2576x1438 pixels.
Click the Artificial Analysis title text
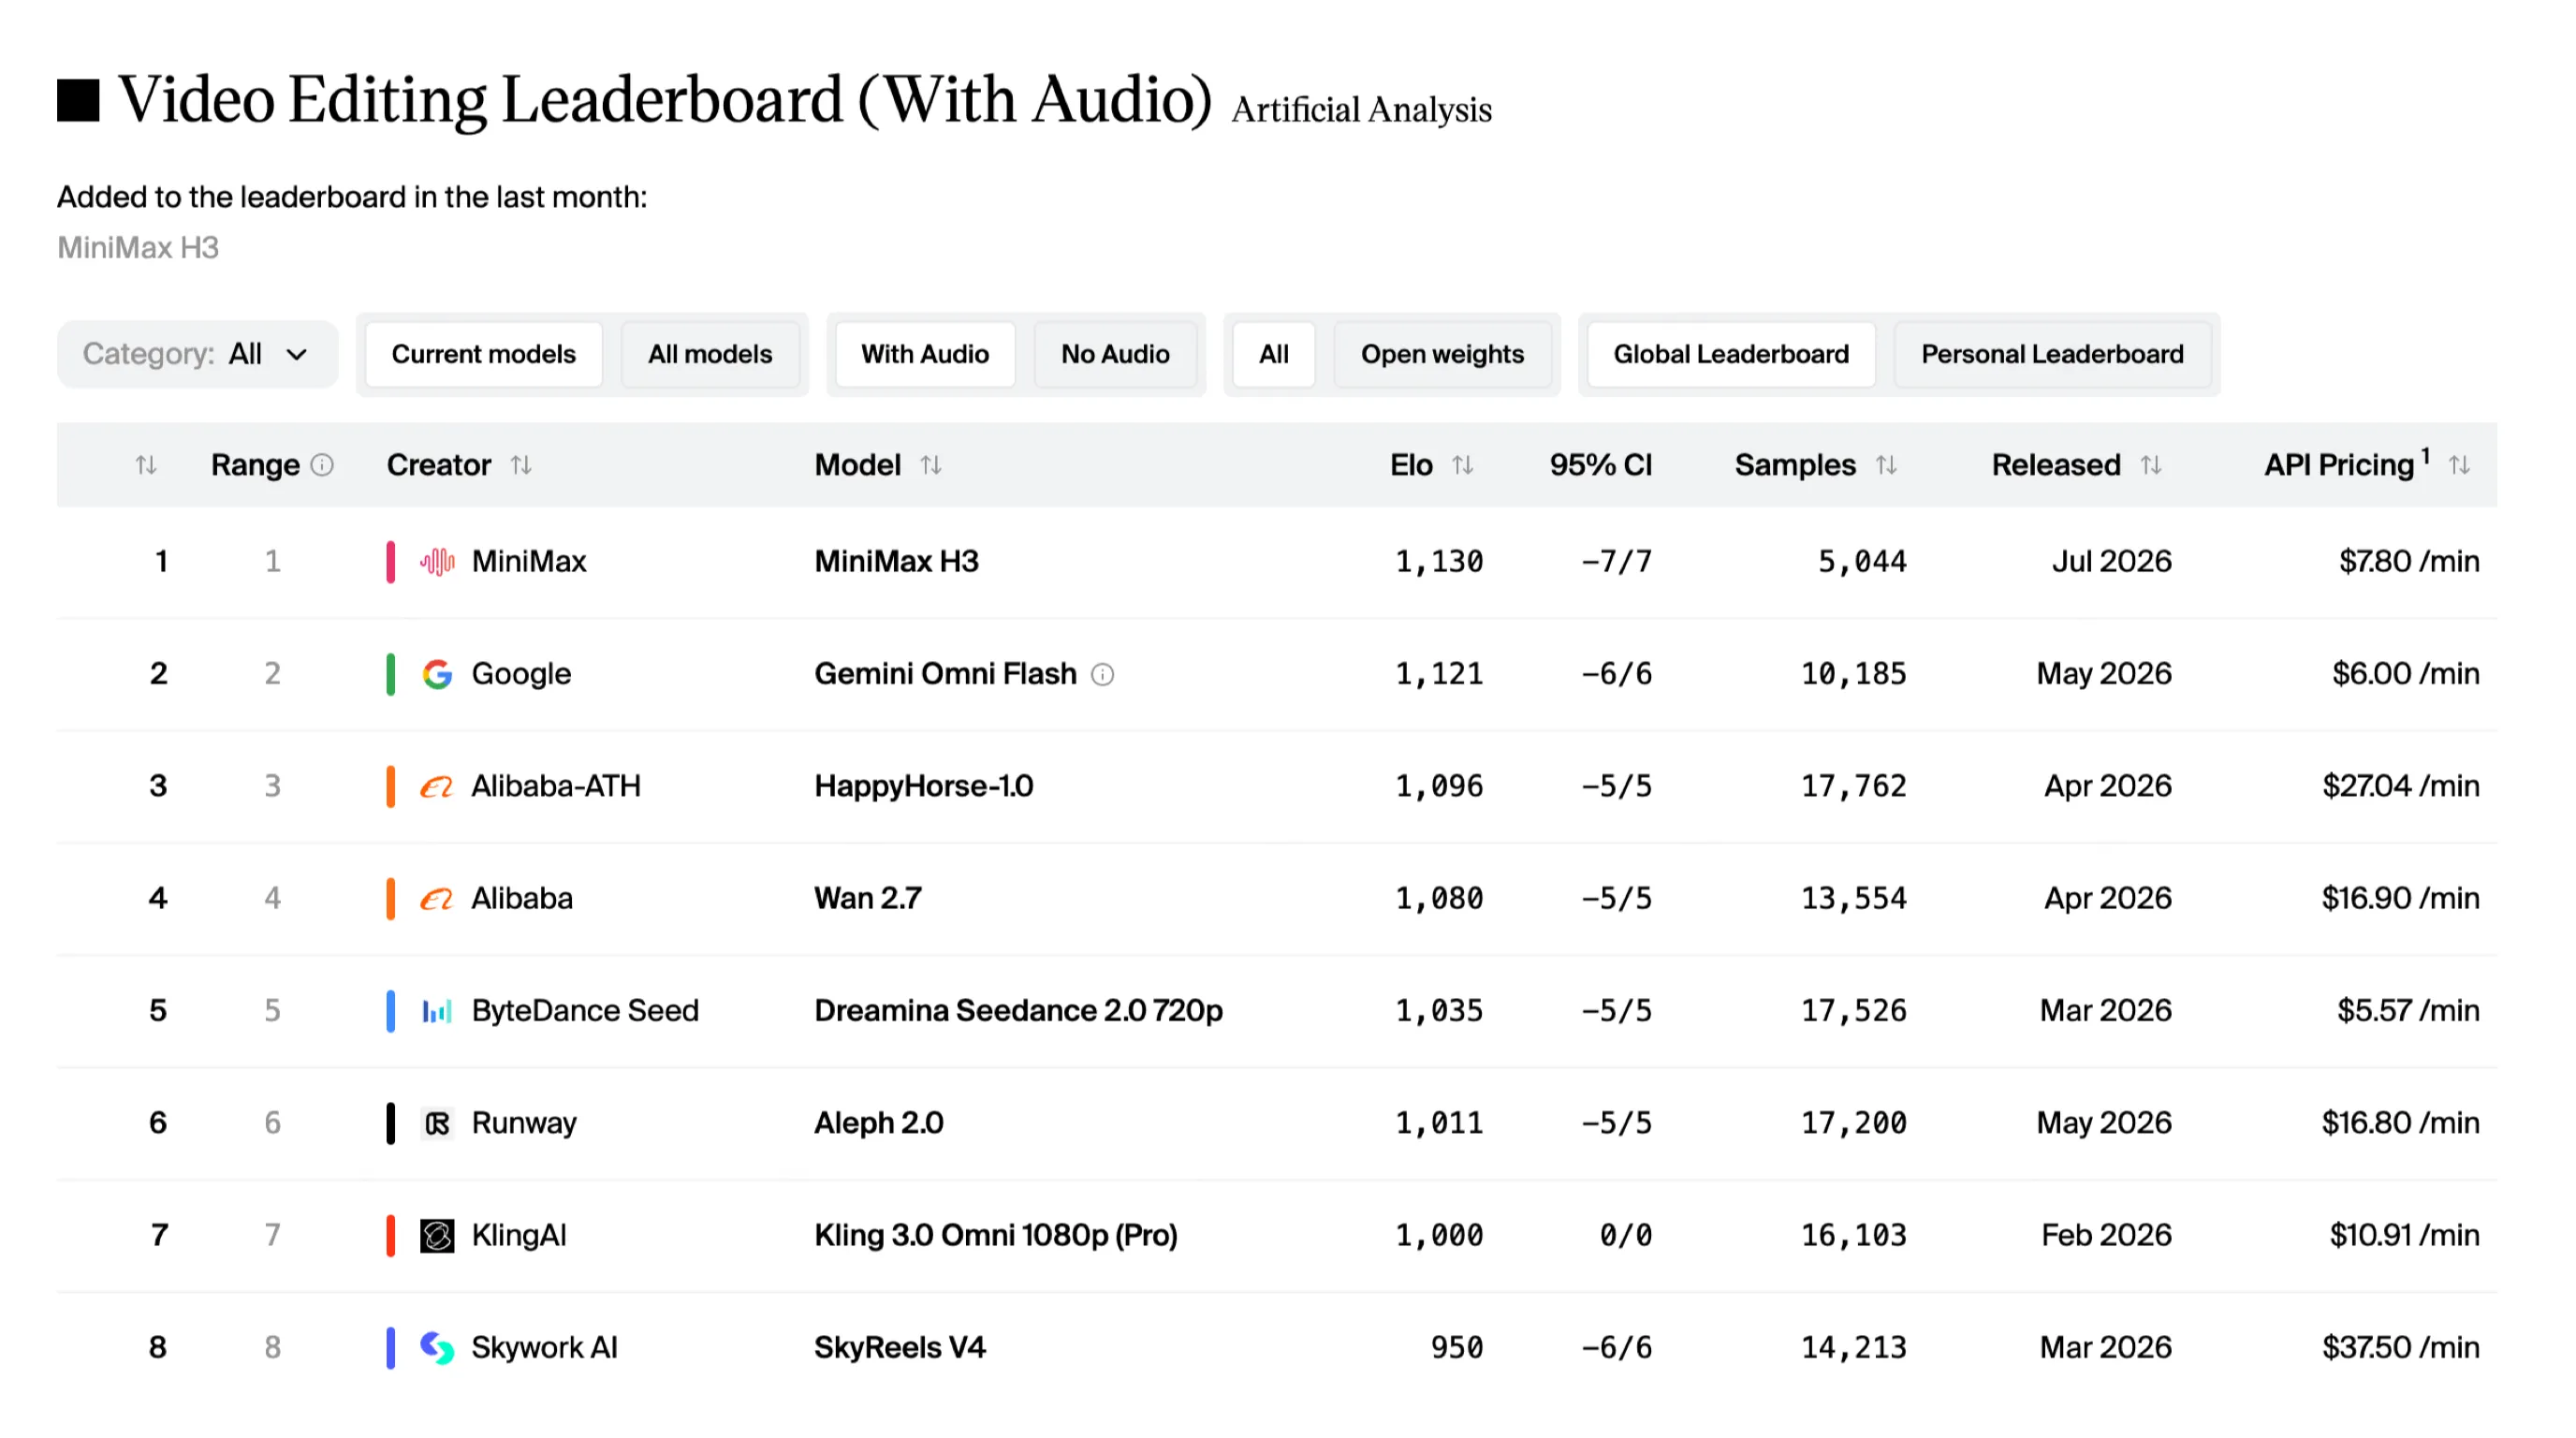1361,109
